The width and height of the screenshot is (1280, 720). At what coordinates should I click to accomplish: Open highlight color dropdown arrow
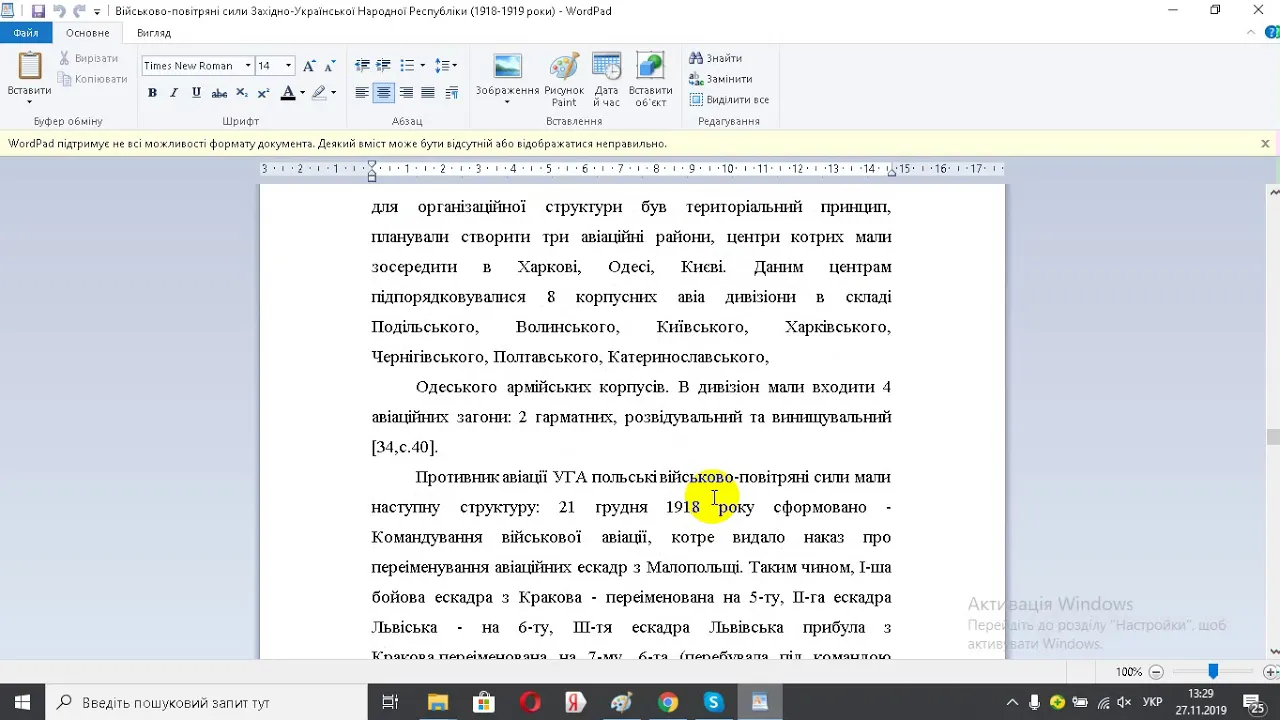coord(333,93)
